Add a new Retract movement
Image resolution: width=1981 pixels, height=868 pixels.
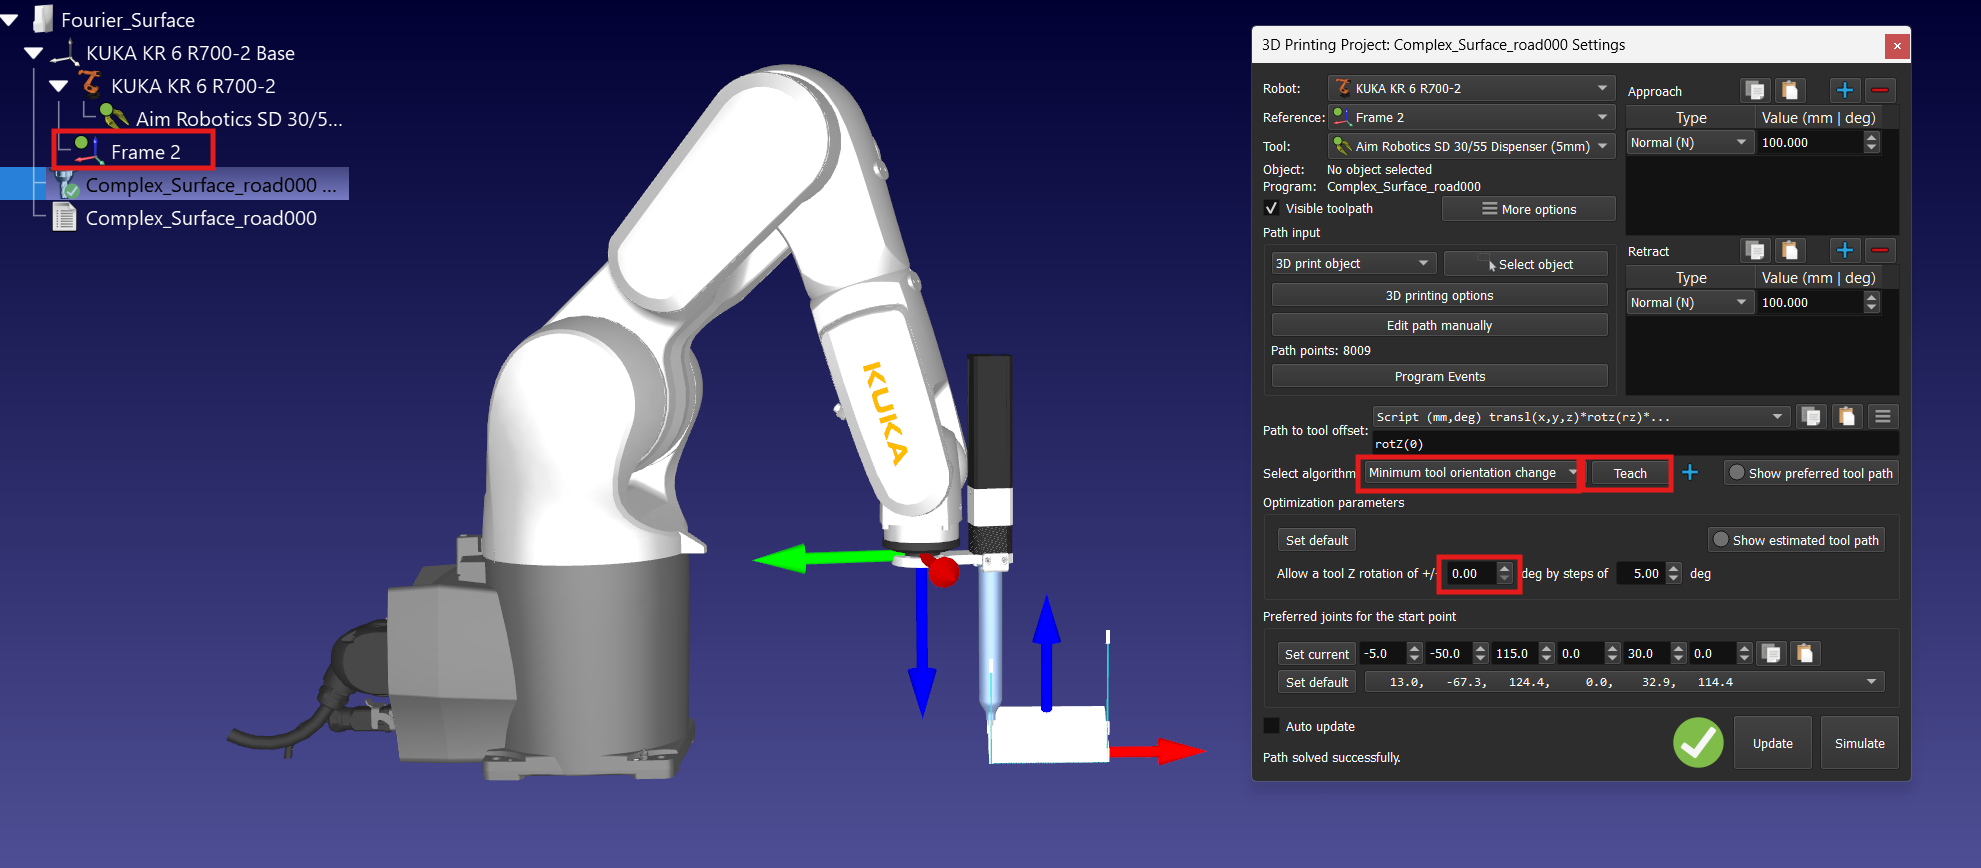(x=1845, y=250)
